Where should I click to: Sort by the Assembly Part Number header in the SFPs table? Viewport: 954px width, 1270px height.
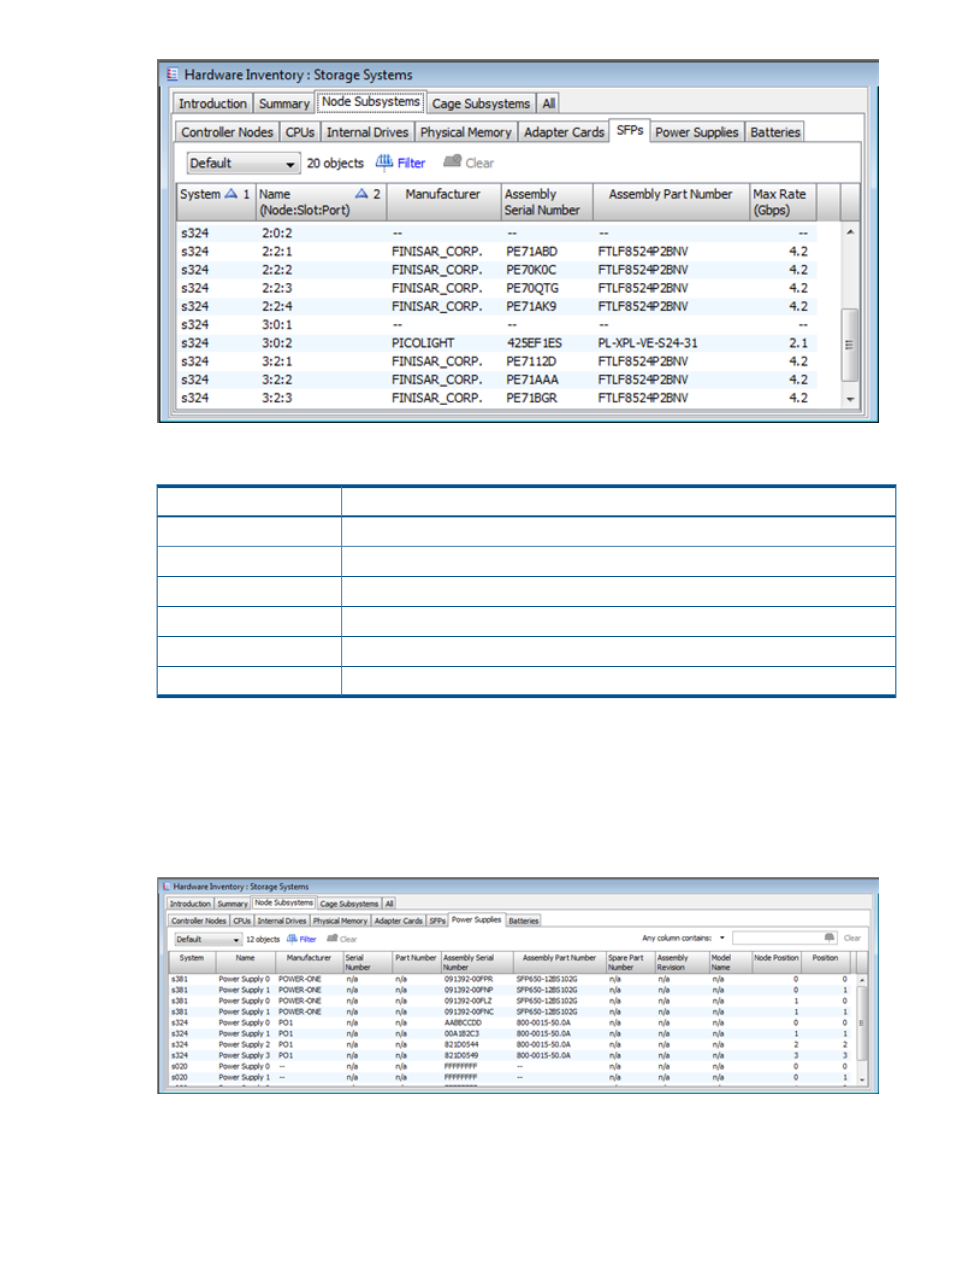(670, 202)
